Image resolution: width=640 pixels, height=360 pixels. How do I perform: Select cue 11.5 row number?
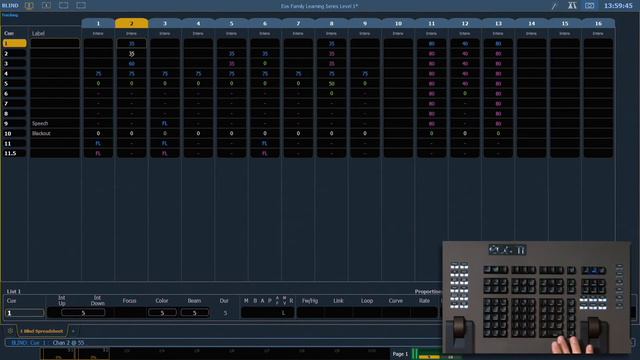click(x=15, y=153)
